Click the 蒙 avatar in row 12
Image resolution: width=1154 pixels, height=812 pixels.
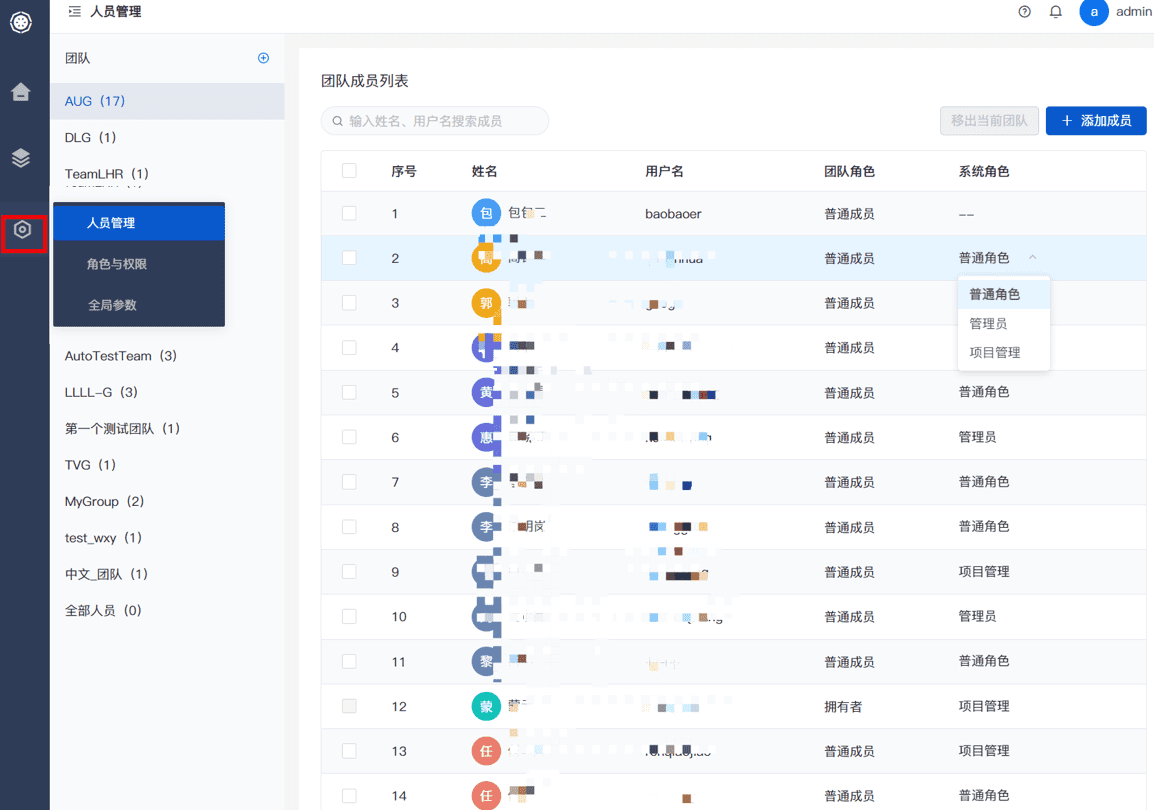pos(486,707)
